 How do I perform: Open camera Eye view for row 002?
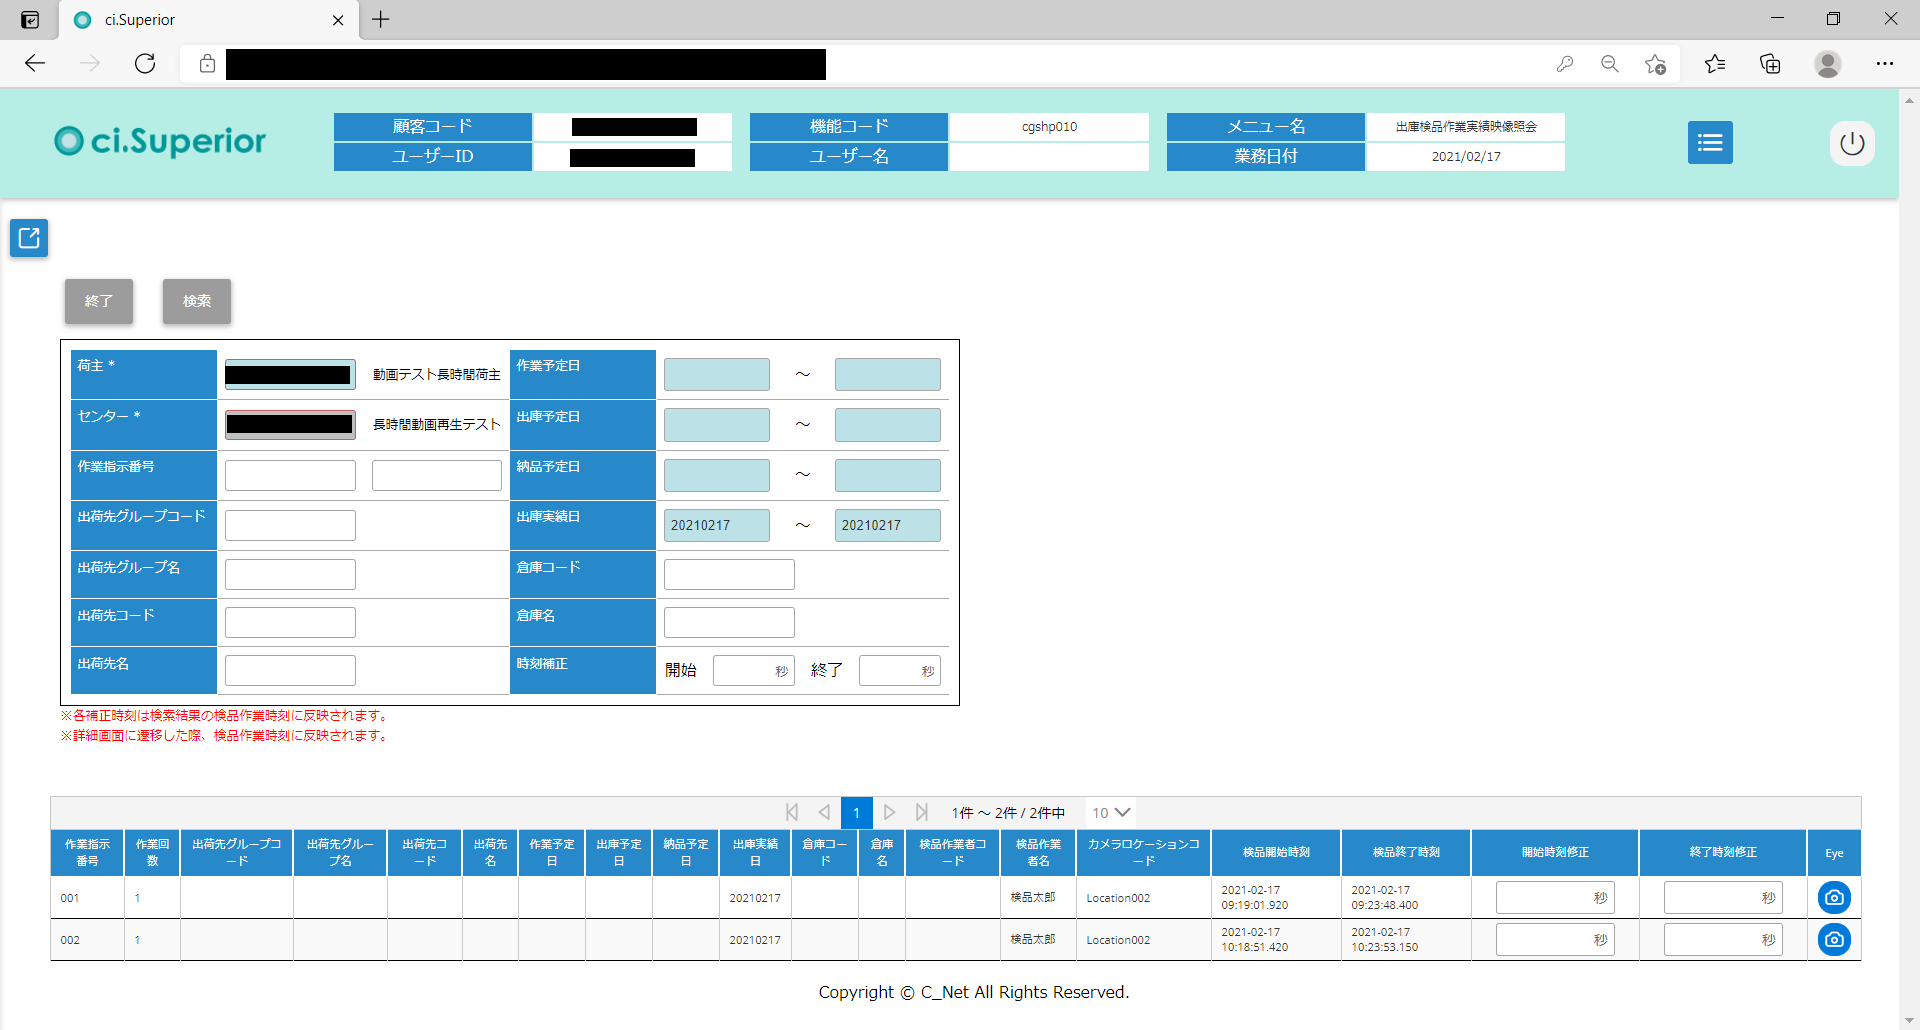[1834, 940]
